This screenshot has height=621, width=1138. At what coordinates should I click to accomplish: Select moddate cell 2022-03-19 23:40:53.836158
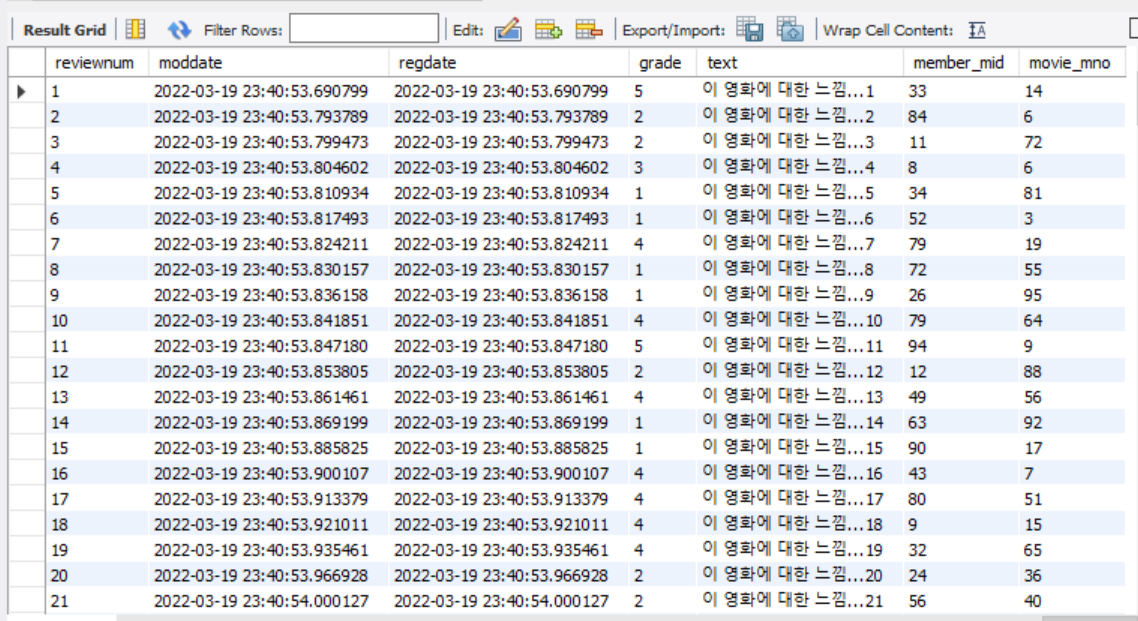[269, 295]
